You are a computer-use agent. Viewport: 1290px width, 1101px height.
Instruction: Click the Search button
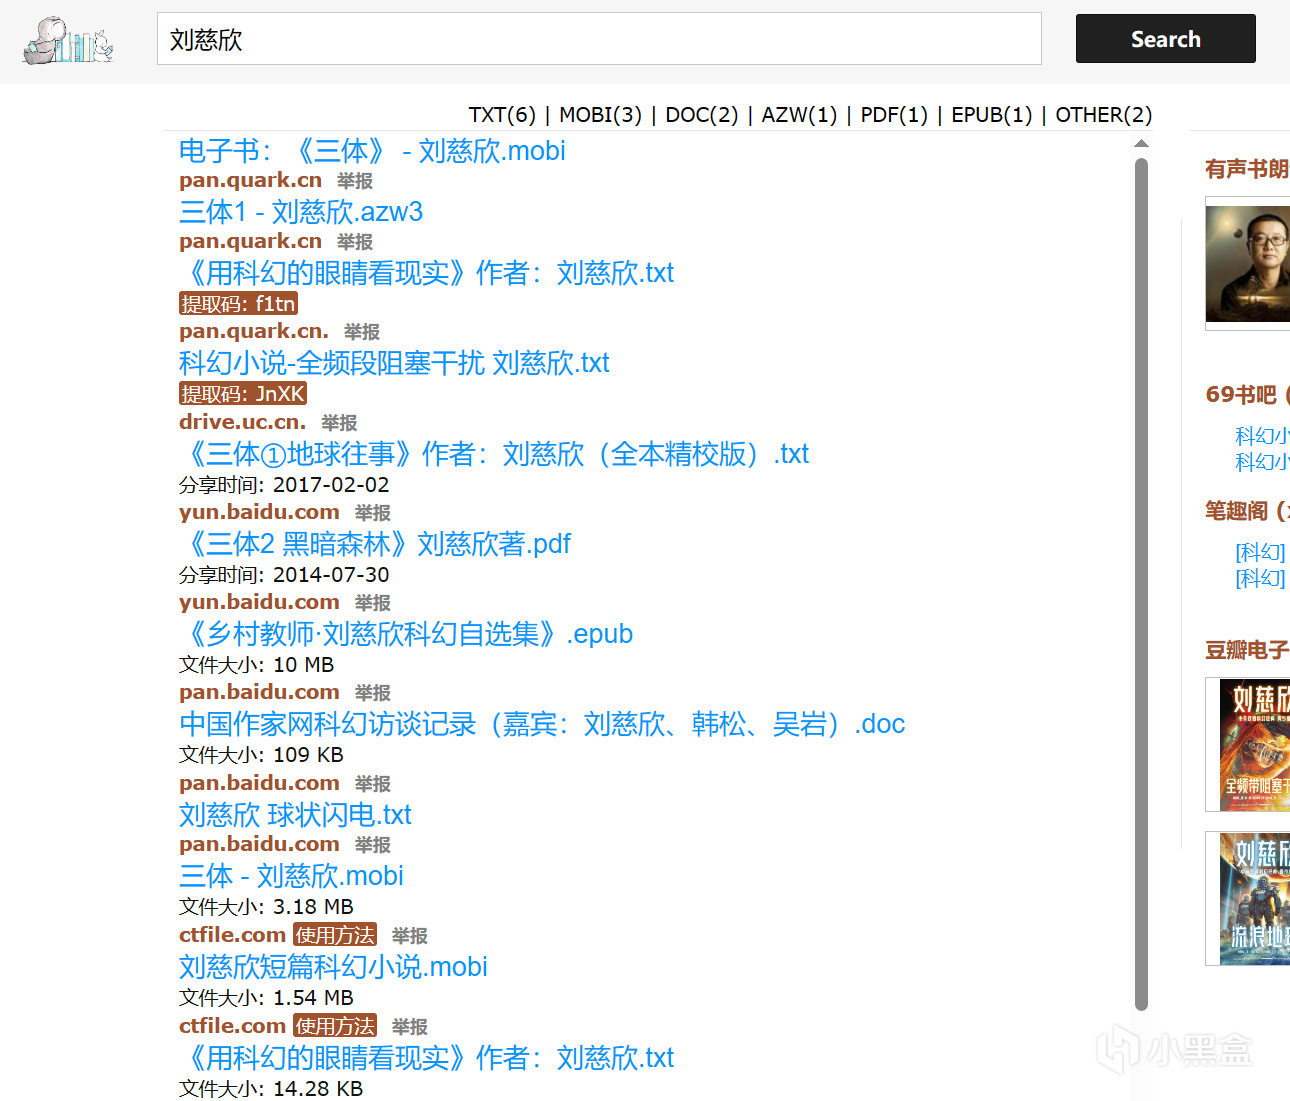pos(1165,39)
